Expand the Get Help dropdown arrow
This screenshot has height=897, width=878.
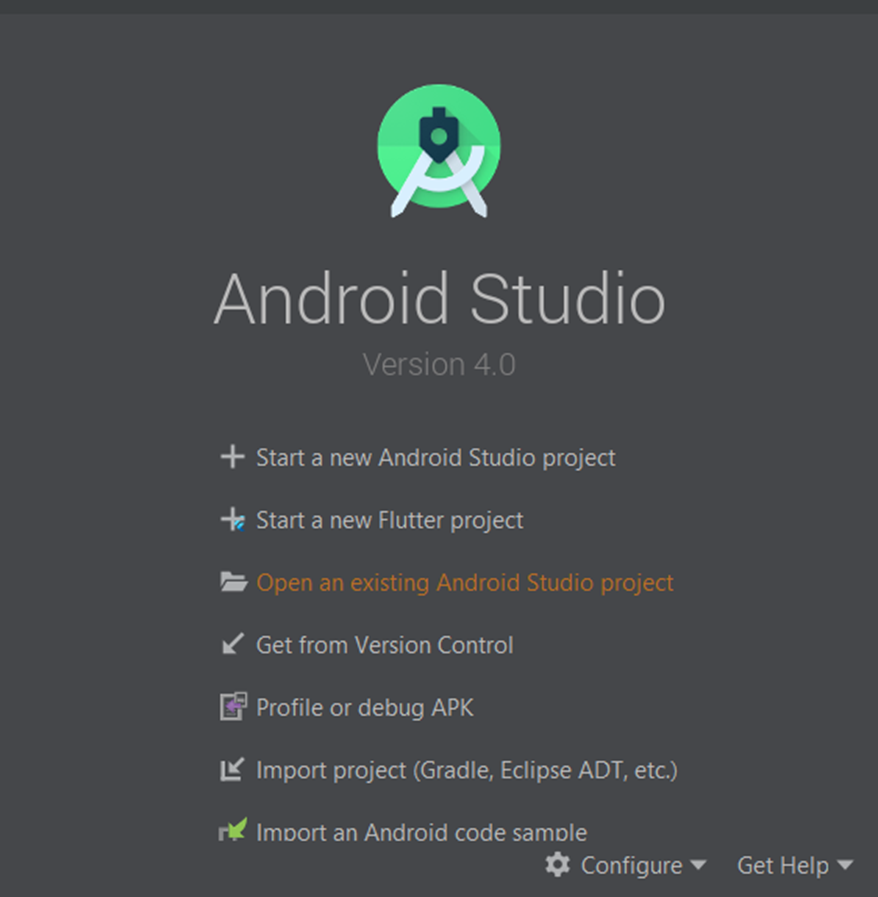(x=845, y=865)
